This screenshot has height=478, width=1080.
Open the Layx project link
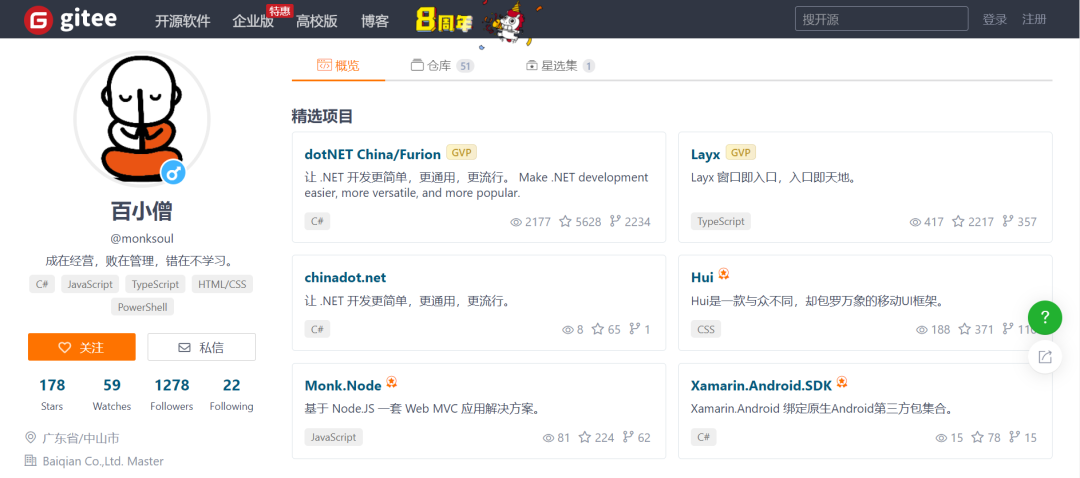point(705,154)
